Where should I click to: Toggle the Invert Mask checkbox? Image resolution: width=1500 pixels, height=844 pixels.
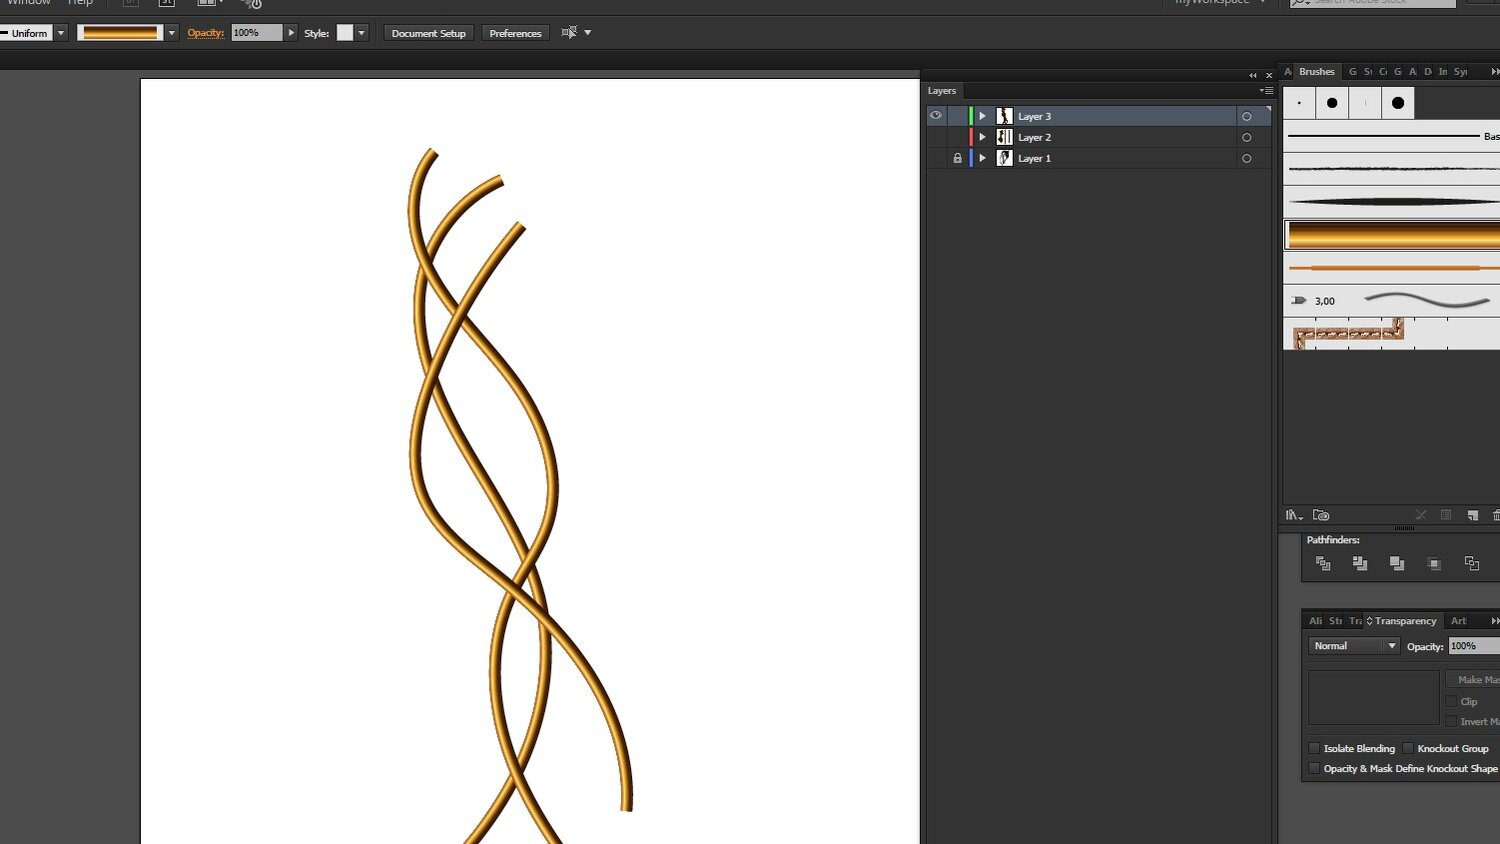pyautogui.click(x=1451, y=721)
